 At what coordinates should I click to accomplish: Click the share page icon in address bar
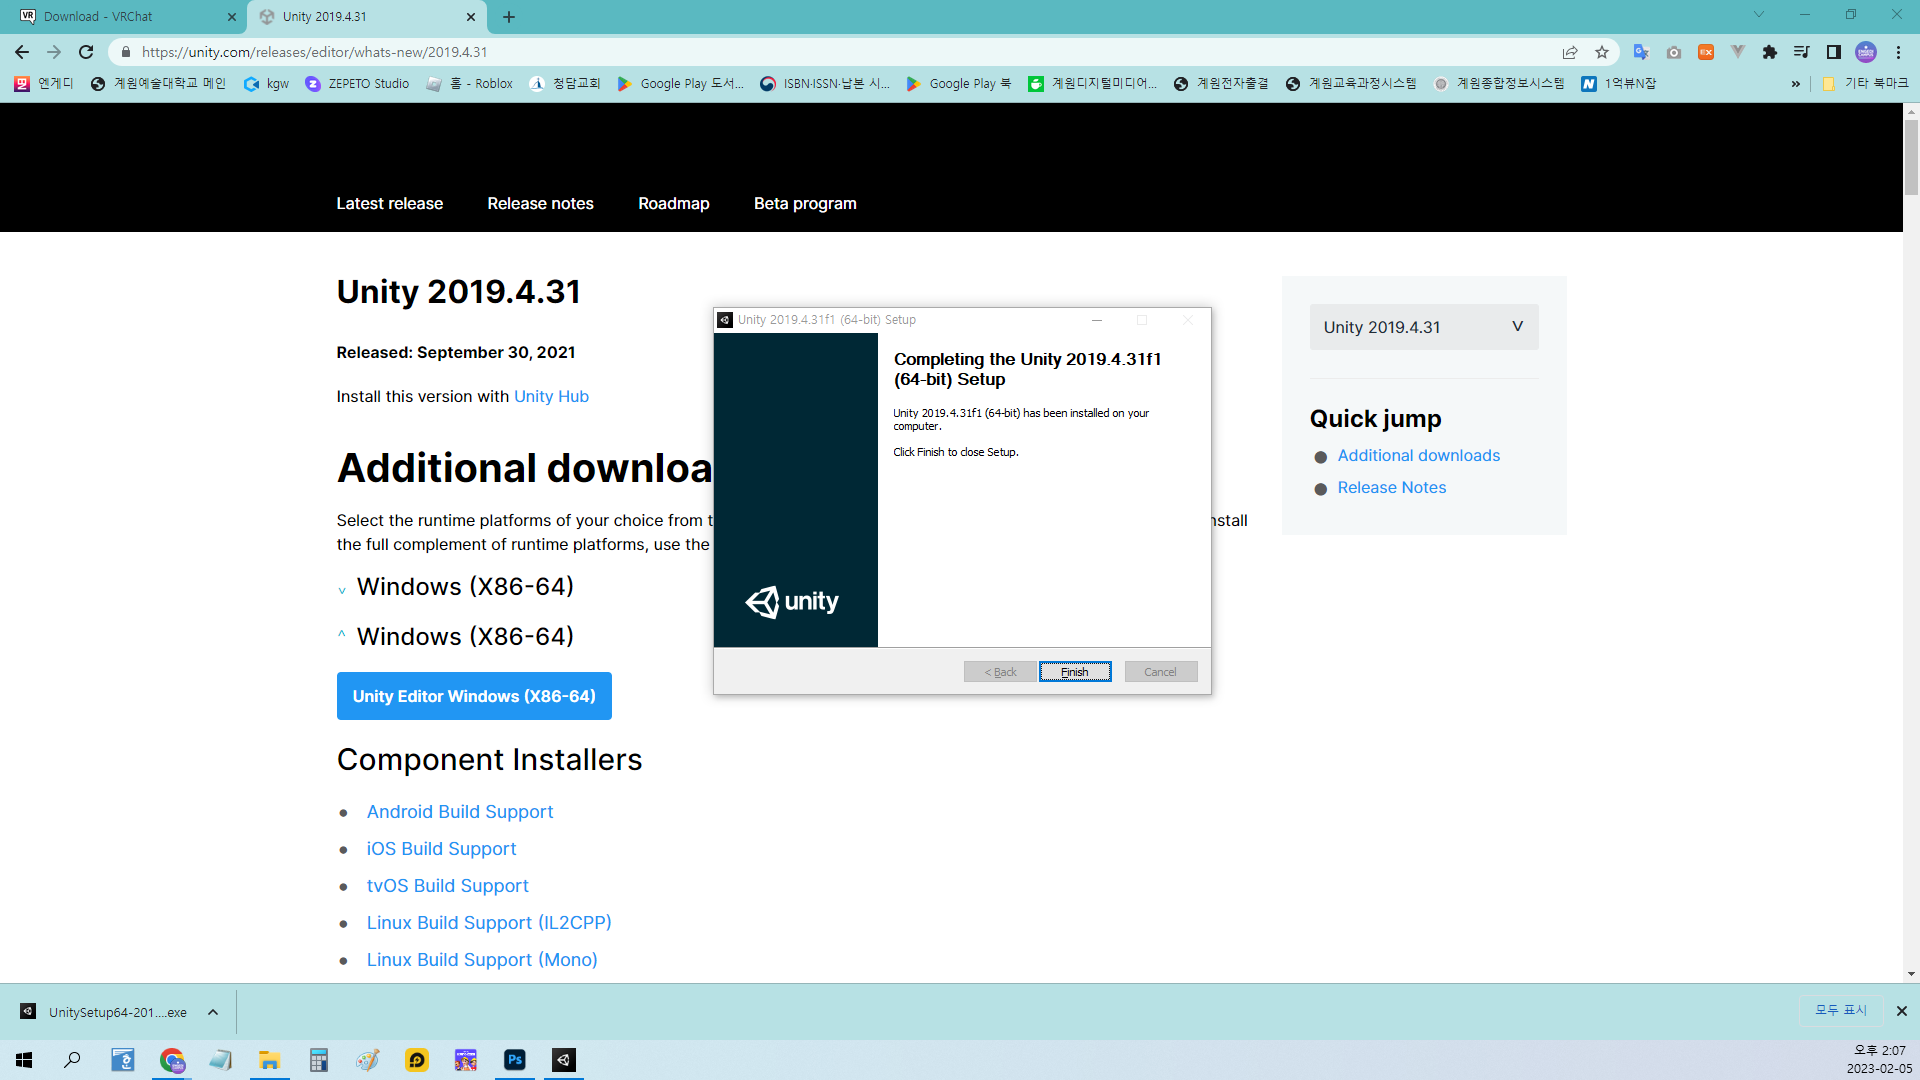click(1570, 52)
